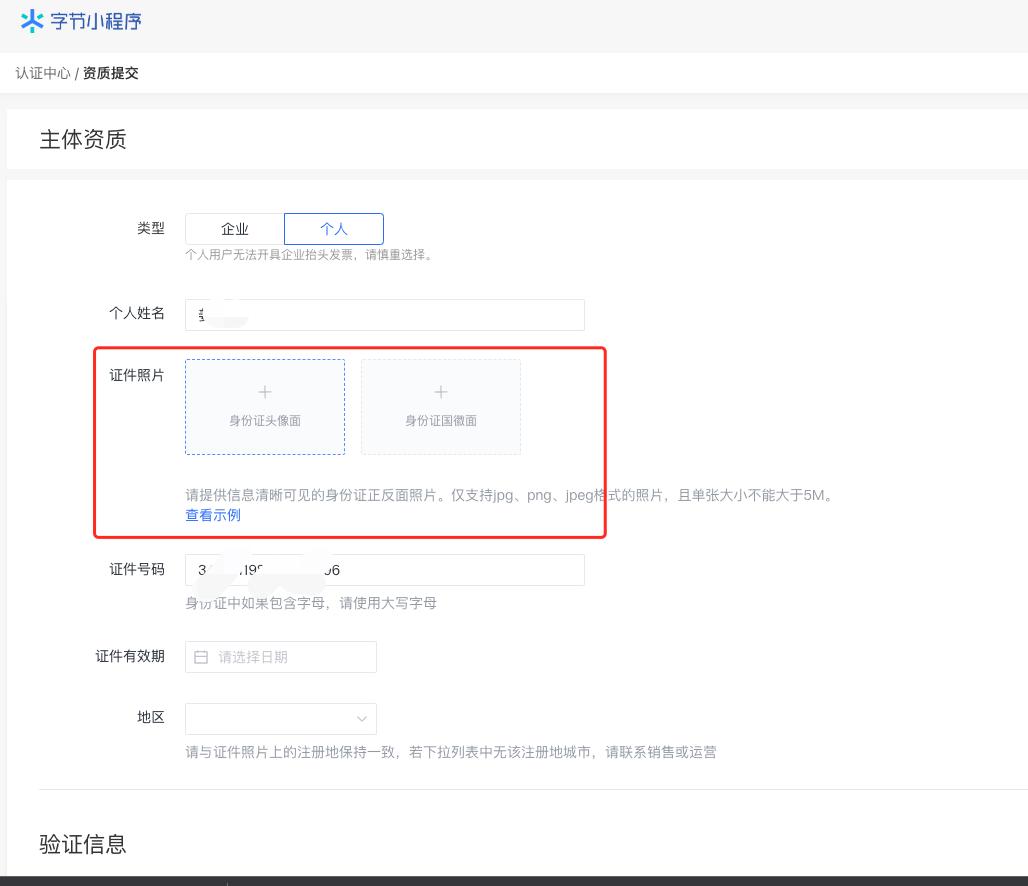
Task: Click the 证件照片 field label
Action: point(137,375)
